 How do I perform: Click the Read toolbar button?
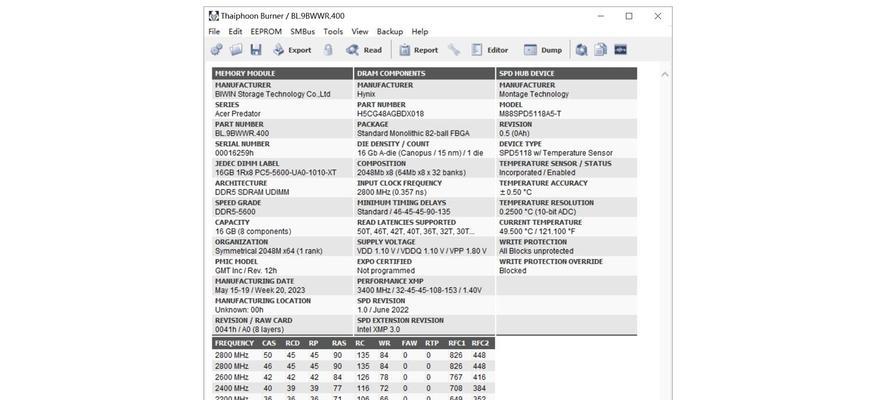(364, 50)
